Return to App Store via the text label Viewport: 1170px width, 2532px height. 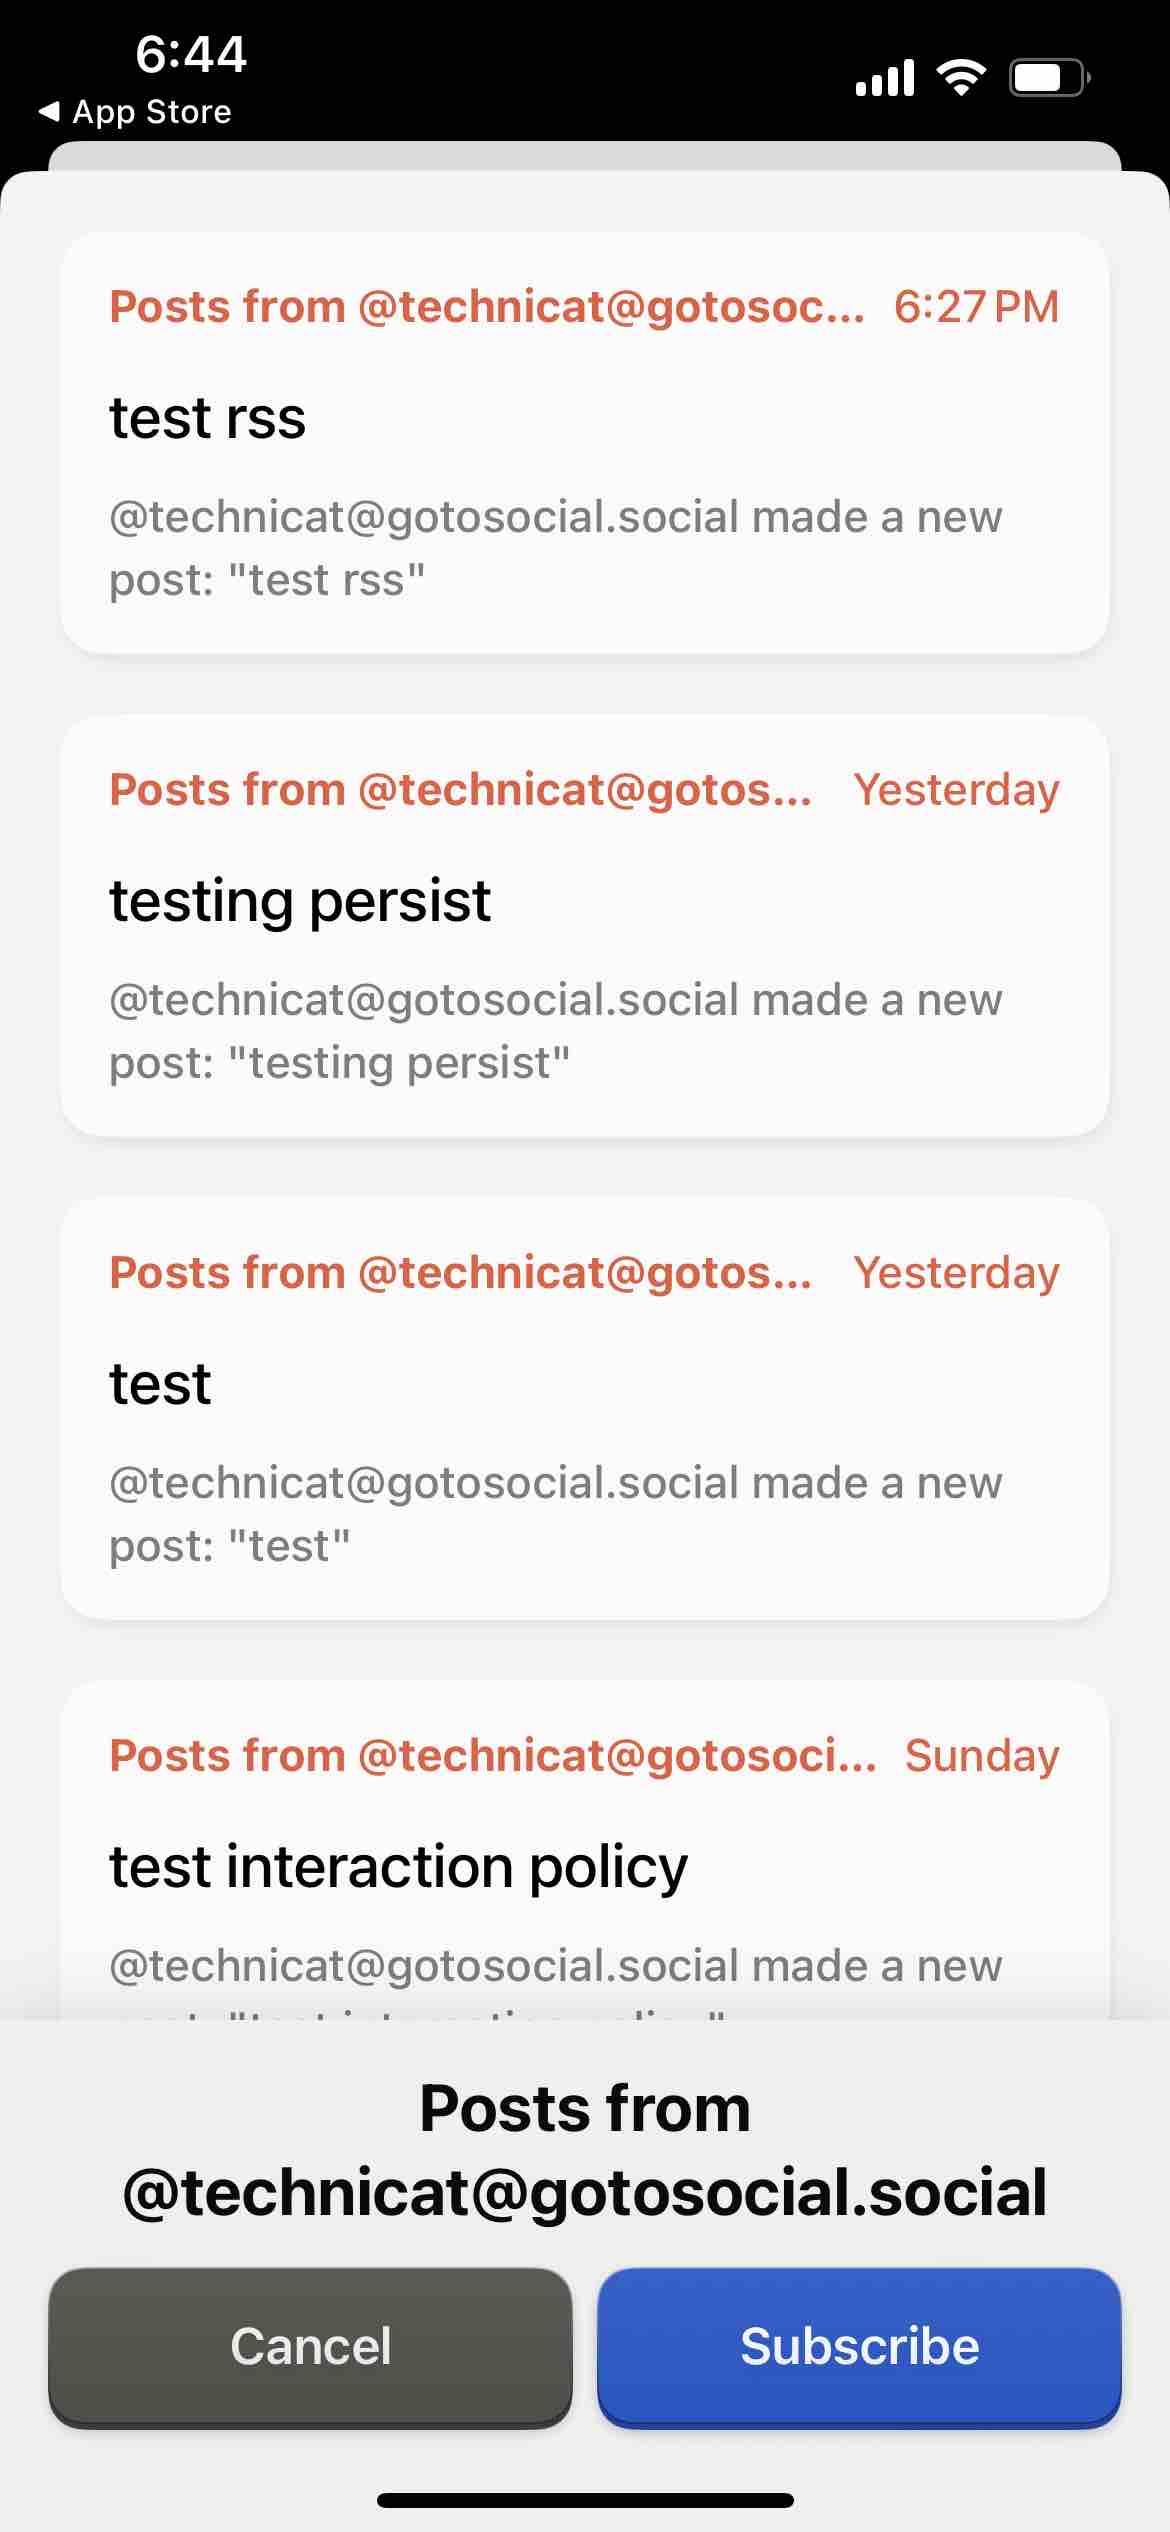click(x=152, y=112)
